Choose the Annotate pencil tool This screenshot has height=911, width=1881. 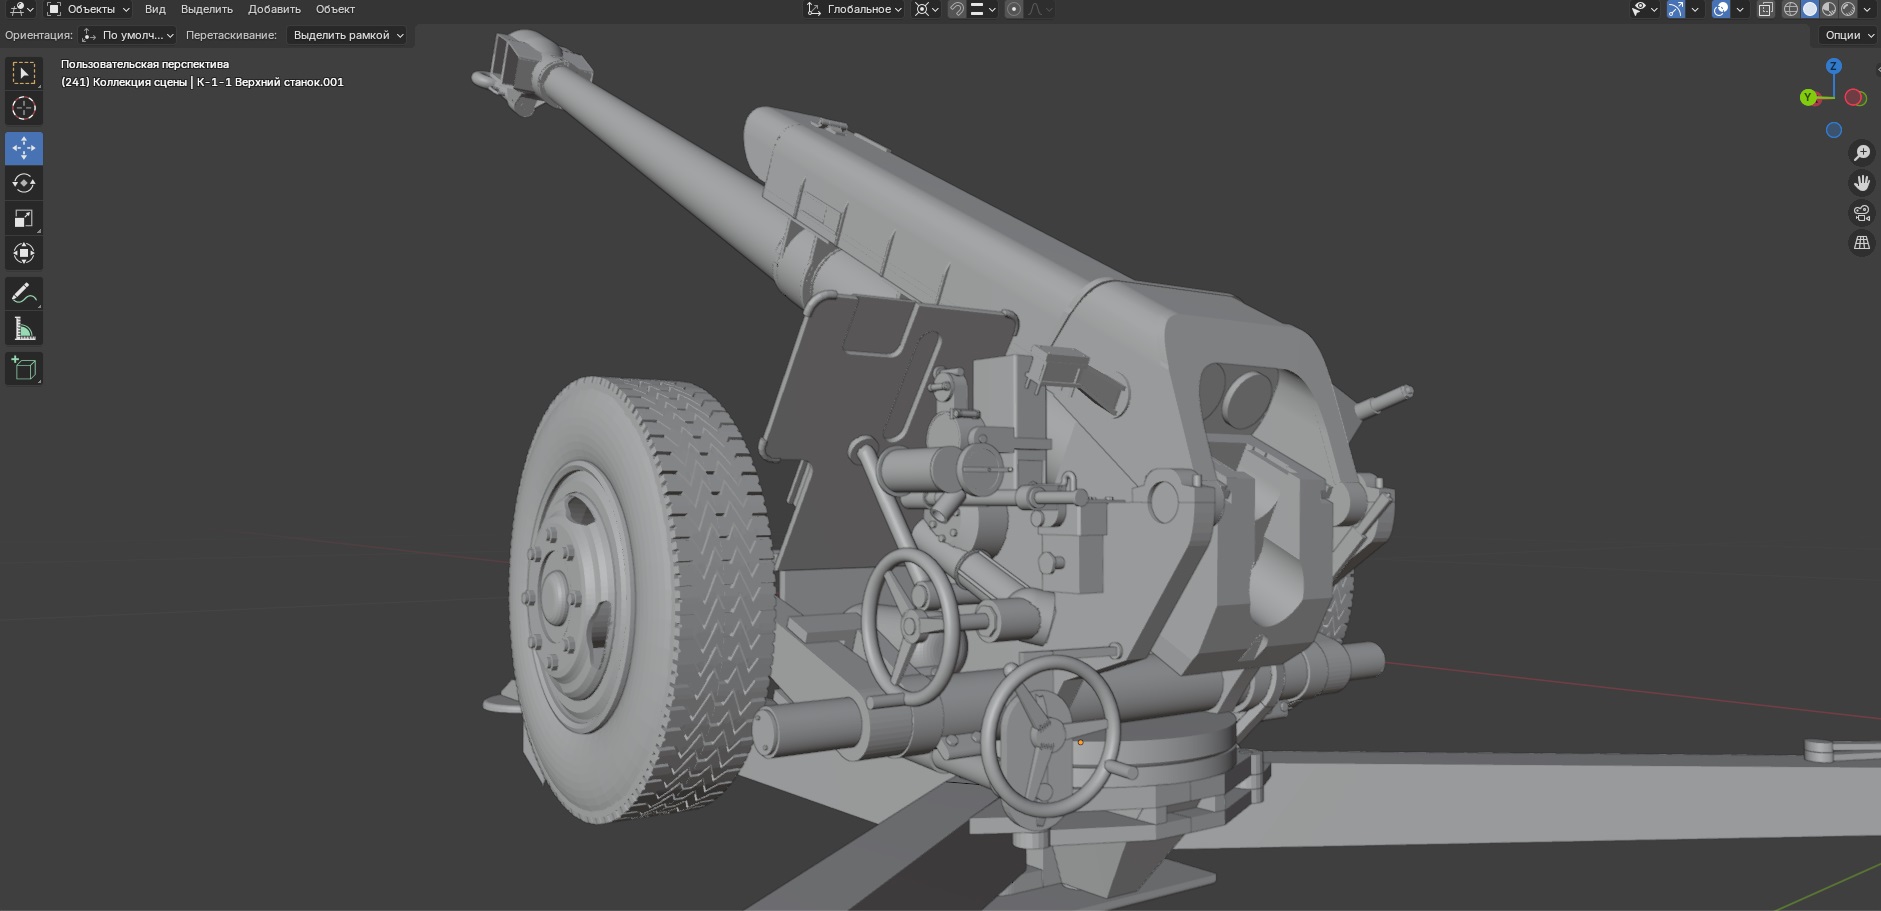24,294
